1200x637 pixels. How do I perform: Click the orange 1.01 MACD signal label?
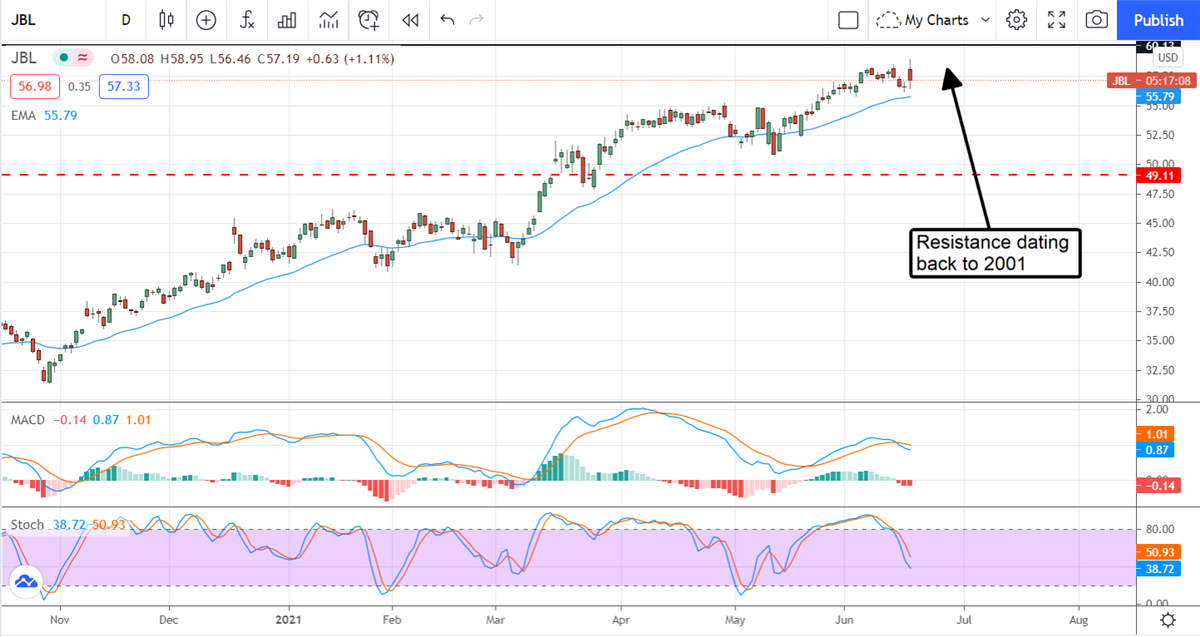click(1157, 436)
